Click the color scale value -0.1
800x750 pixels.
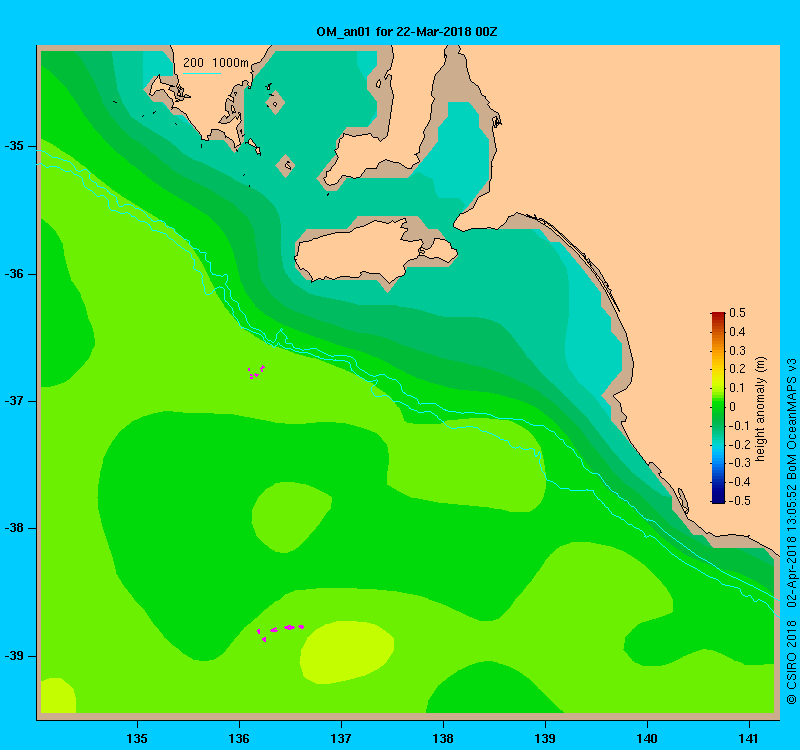[738, 426]
